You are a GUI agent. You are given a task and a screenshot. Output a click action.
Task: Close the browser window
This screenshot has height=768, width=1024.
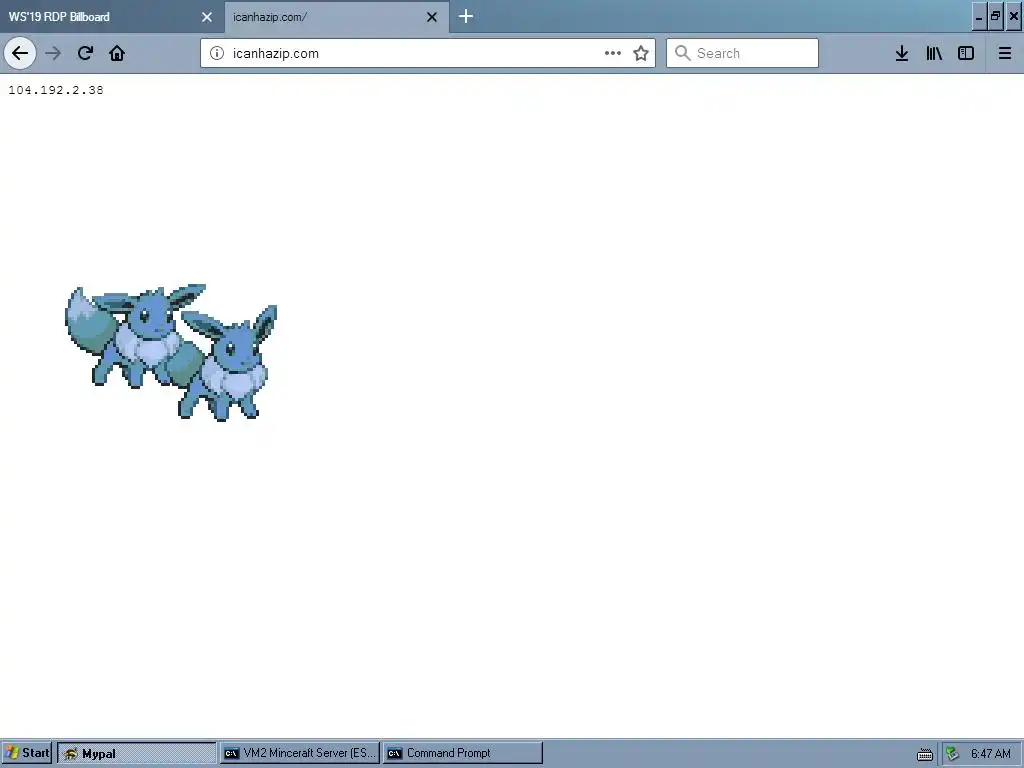point(1014,17)
